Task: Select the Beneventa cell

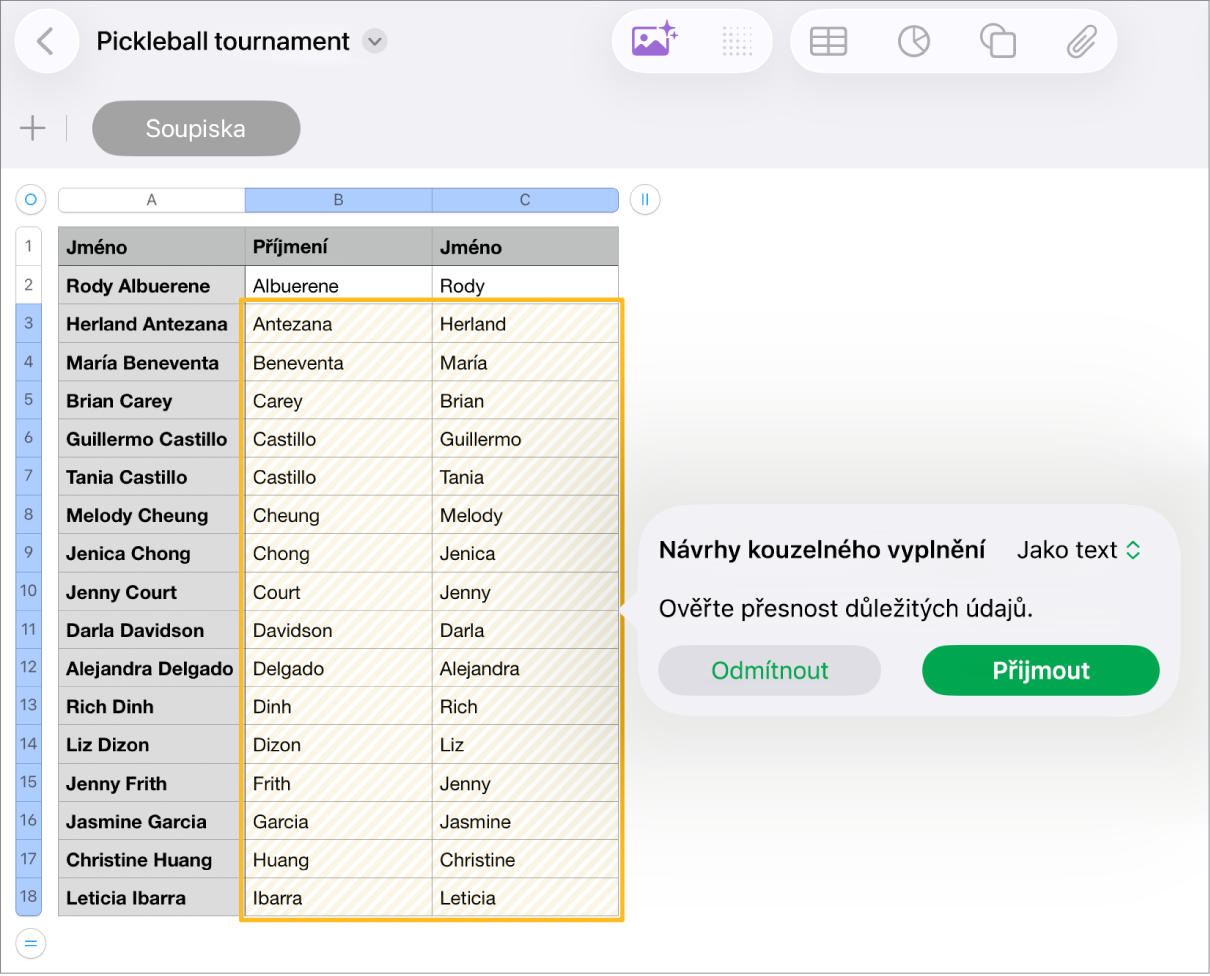Action: 338,363
